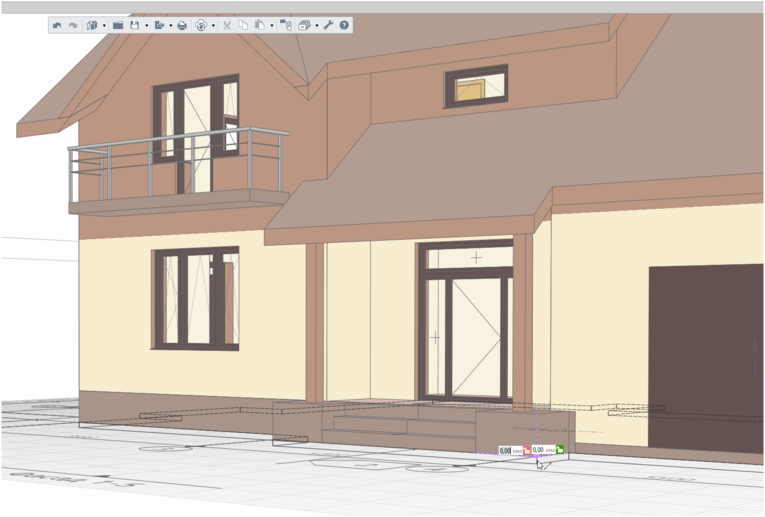The height and width of the screenshot is (517, 765).
Task: Click the Copy icon in the toolbar
Action: pyautogui.click(x=243, y=25)
